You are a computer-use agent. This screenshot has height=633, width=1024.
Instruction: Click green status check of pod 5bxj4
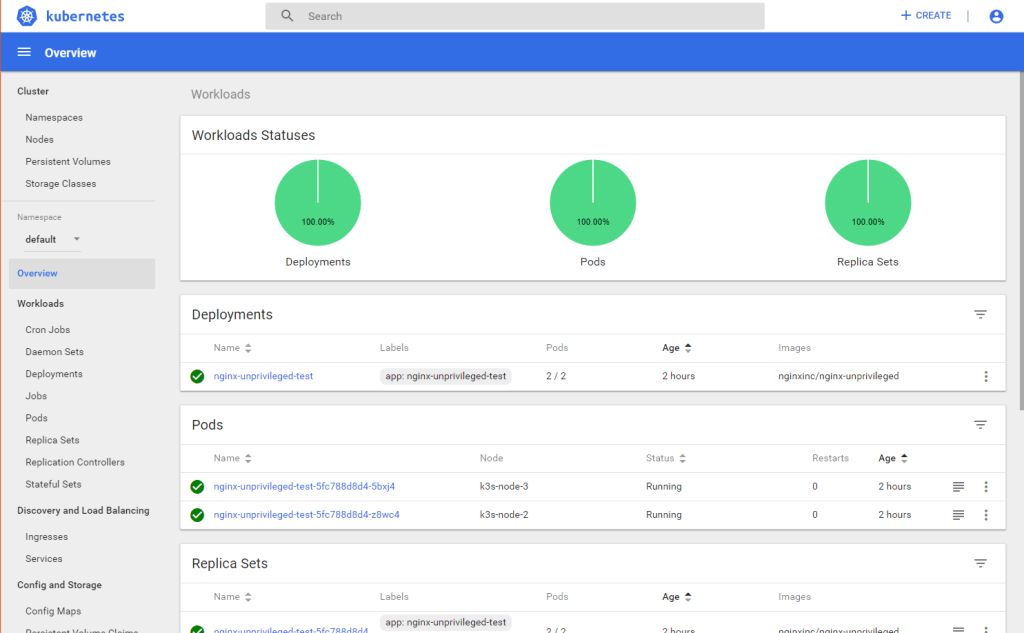coord(197,487)
